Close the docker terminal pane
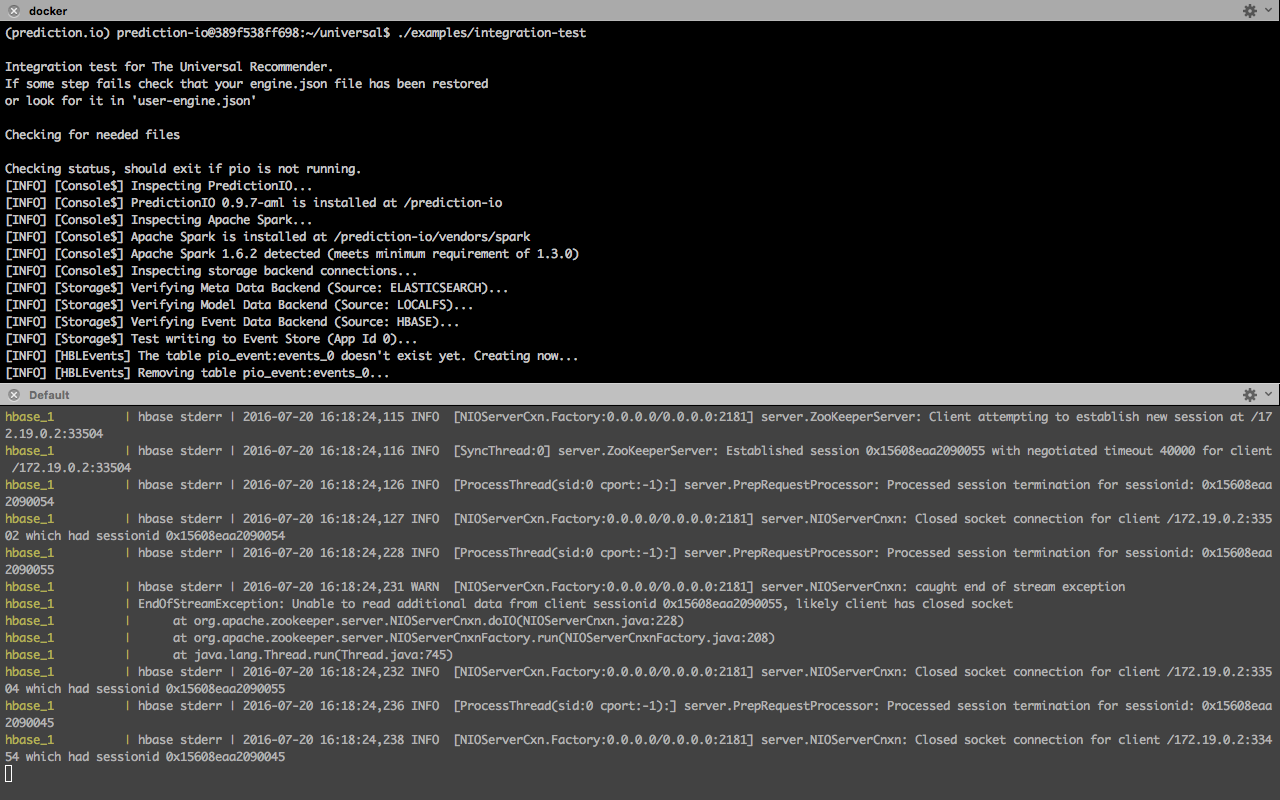The image size is (1280, 800). tap(13, 10)
